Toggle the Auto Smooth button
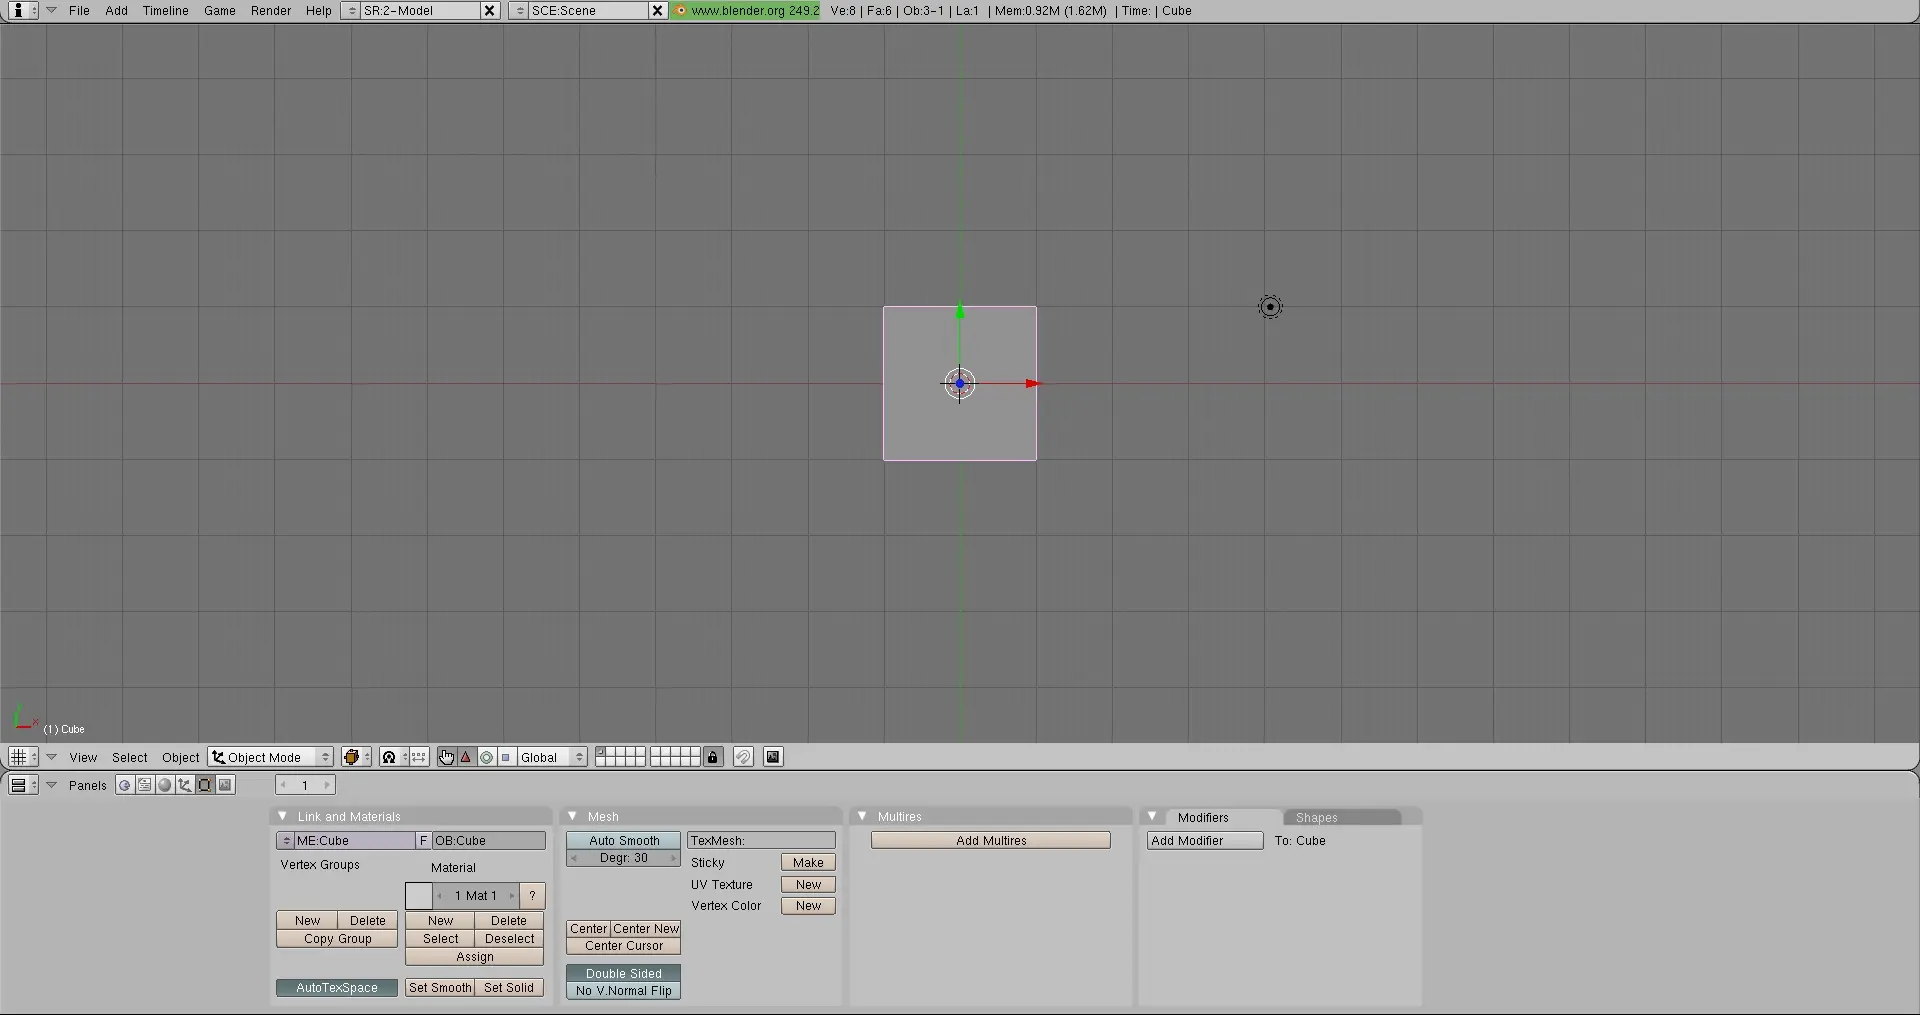 (623, 841)
